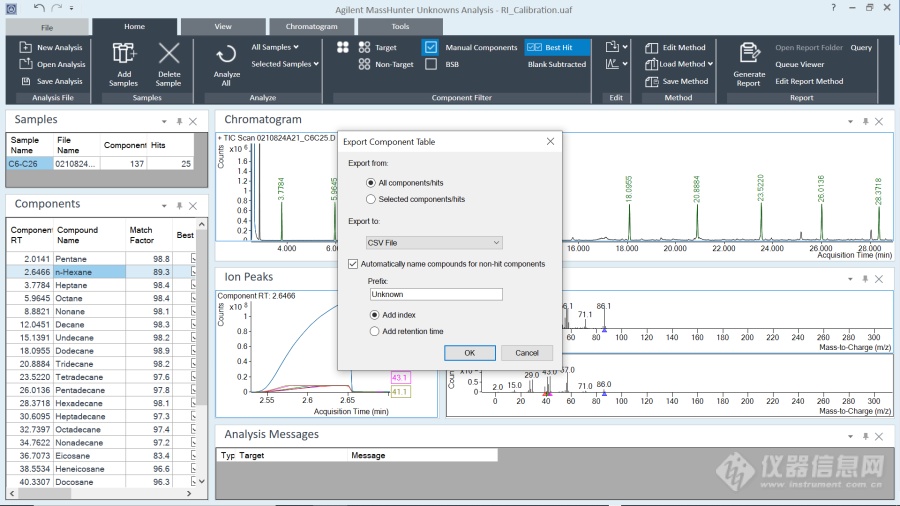Click OK in the export dialog
This screenshot has width=900, height=506.
470,353
